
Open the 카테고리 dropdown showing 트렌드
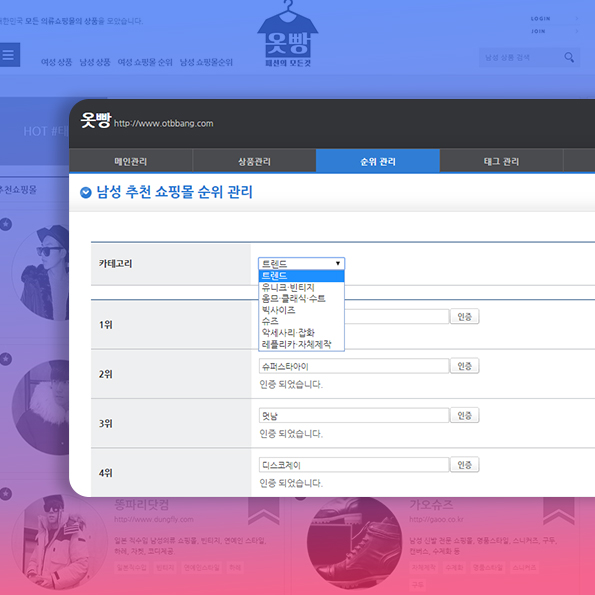pos(301,263)
